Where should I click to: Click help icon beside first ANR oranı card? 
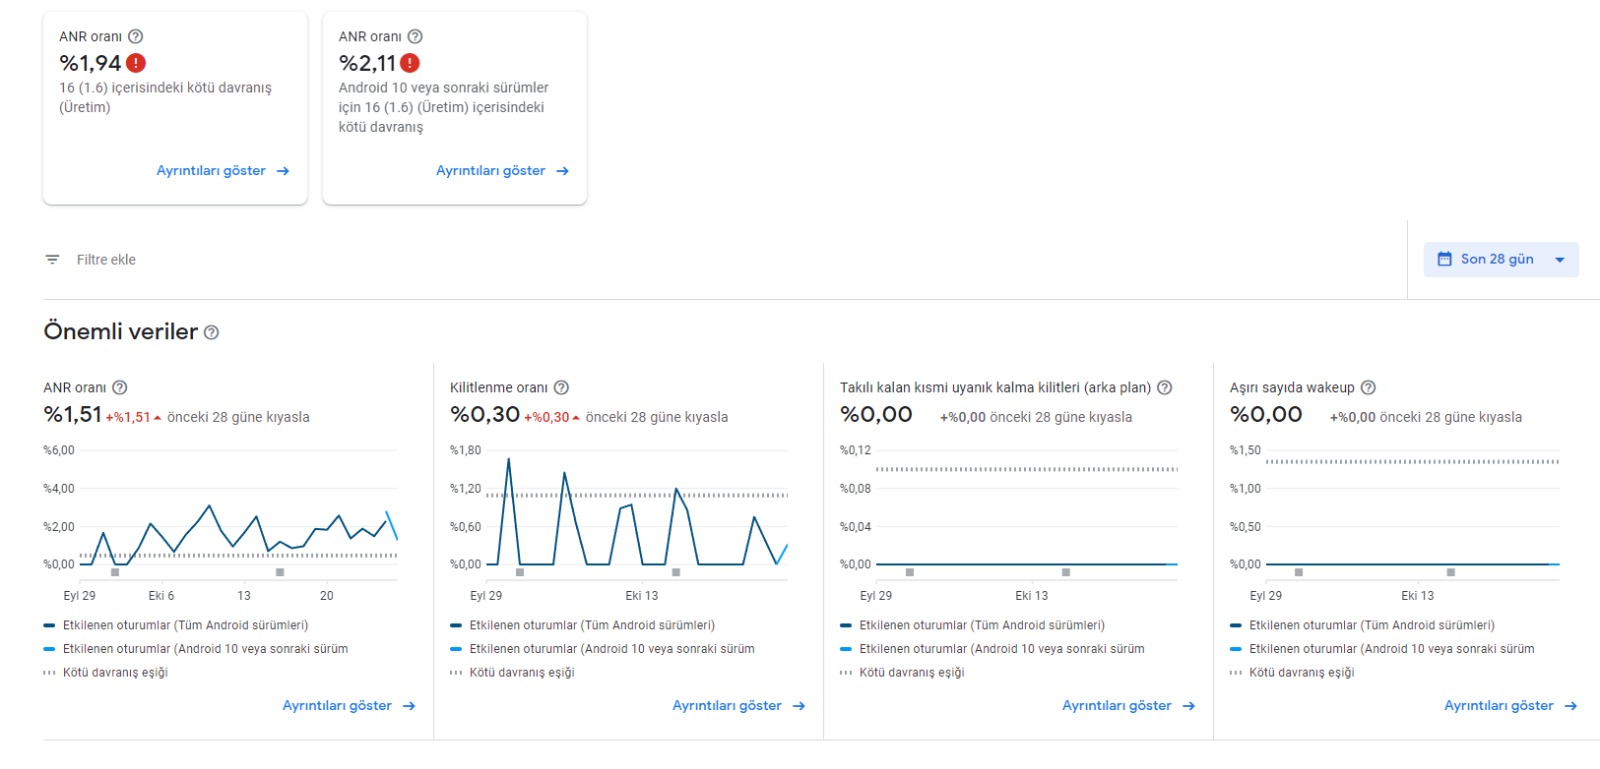pos(135,36)
